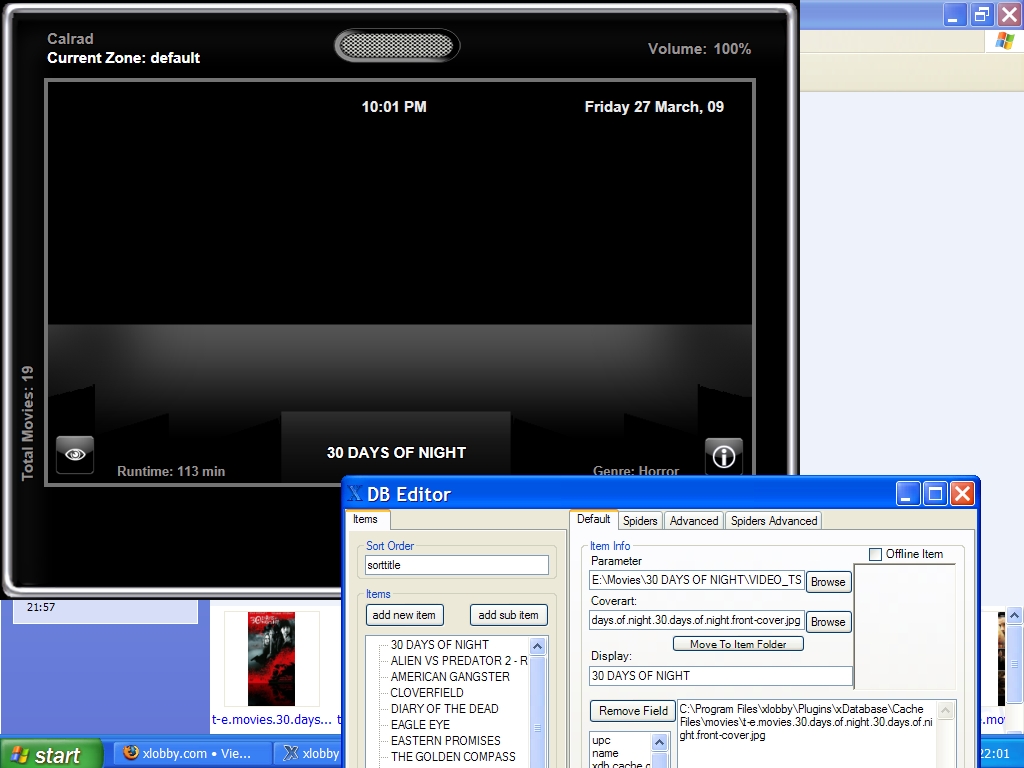The image size is (1024, 768).
Task: Switch to xlobby.com Firefox taskbar button
Action: [x=193, y=754]
